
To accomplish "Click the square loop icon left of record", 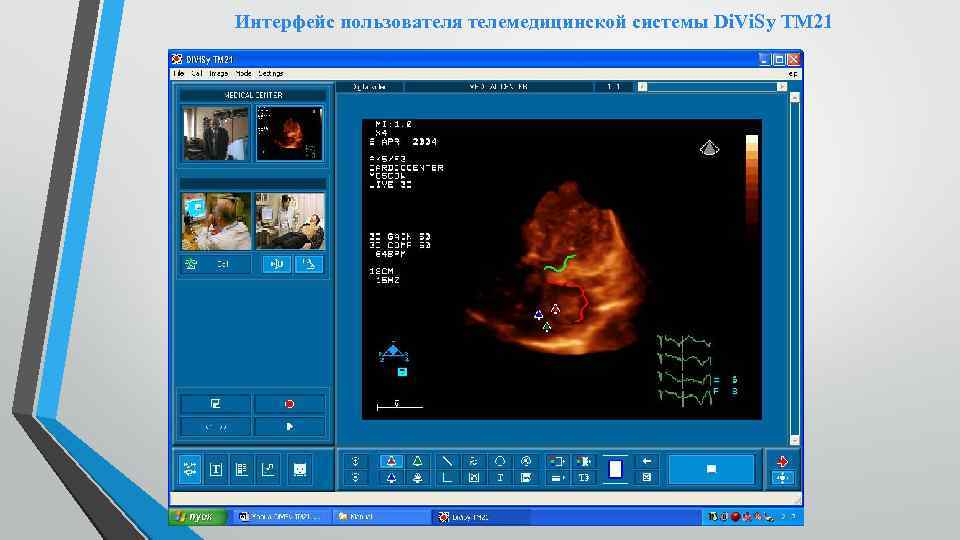I will click(x=216, y=404).
